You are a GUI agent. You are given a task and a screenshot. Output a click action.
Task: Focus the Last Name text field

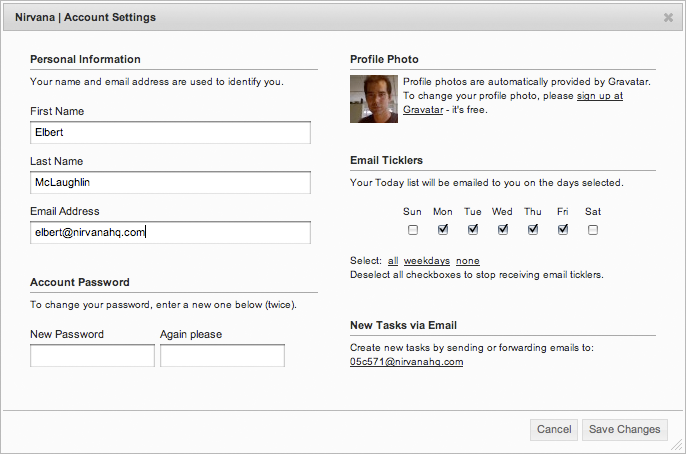pos(170,182)
